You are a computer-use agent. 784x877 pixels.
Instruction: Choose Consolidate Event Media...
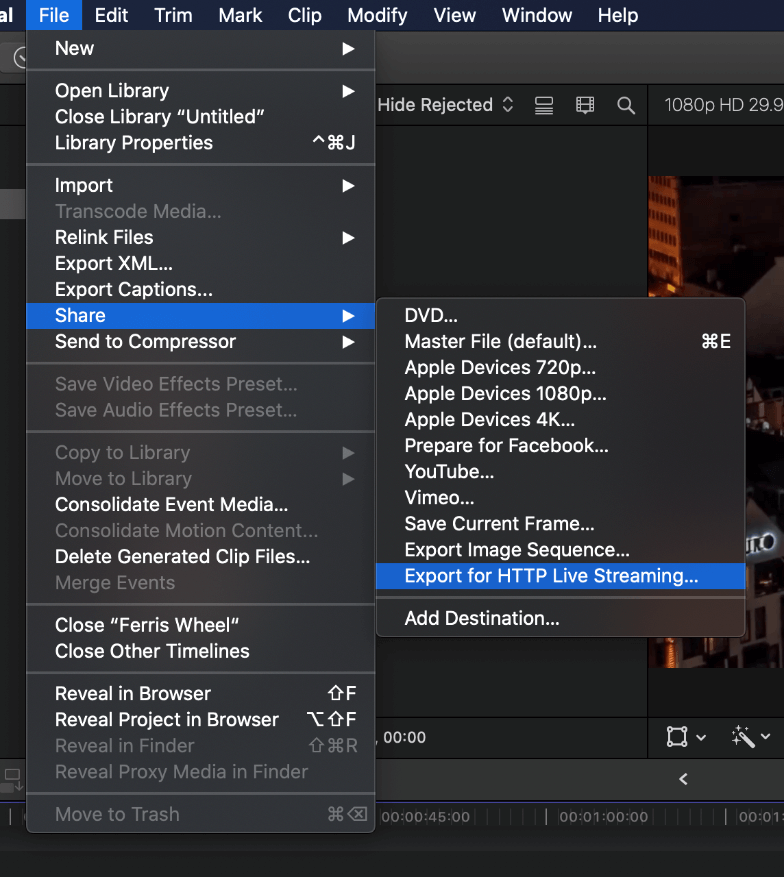(x=200, y=504)
